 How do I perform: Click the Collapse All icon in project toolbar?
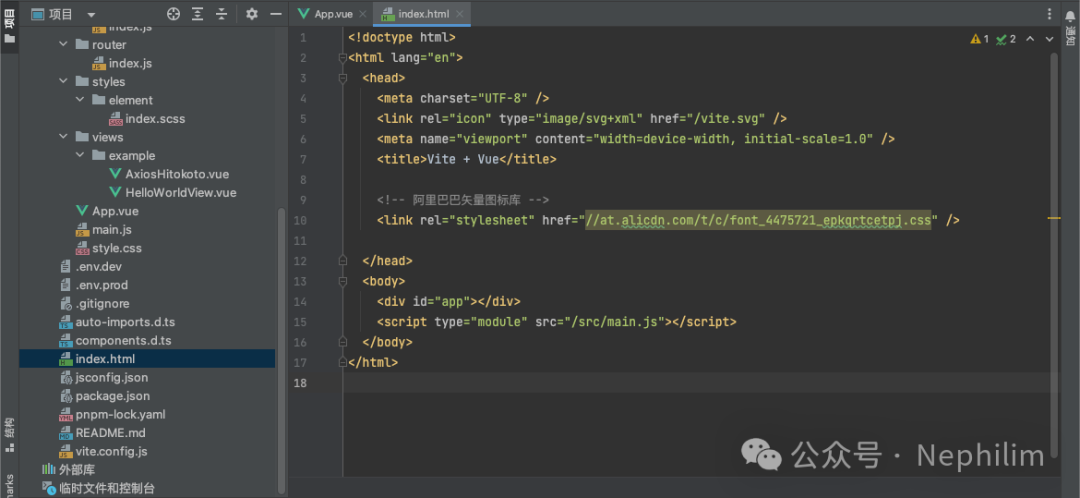[221, 14]
